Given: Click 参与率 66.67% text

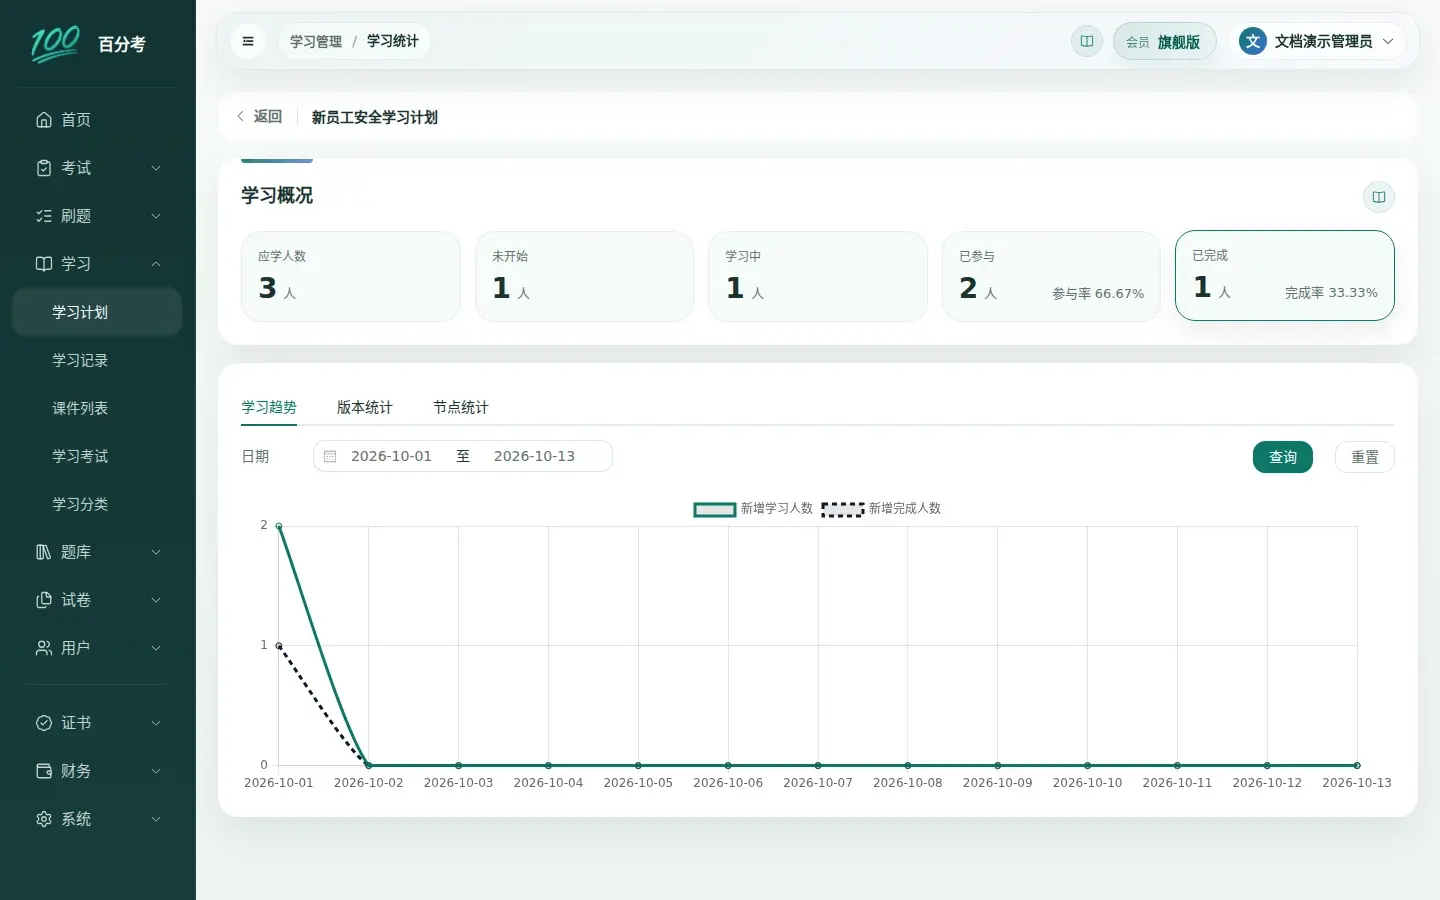Looking at the screenshot, I should point(1098,294).
